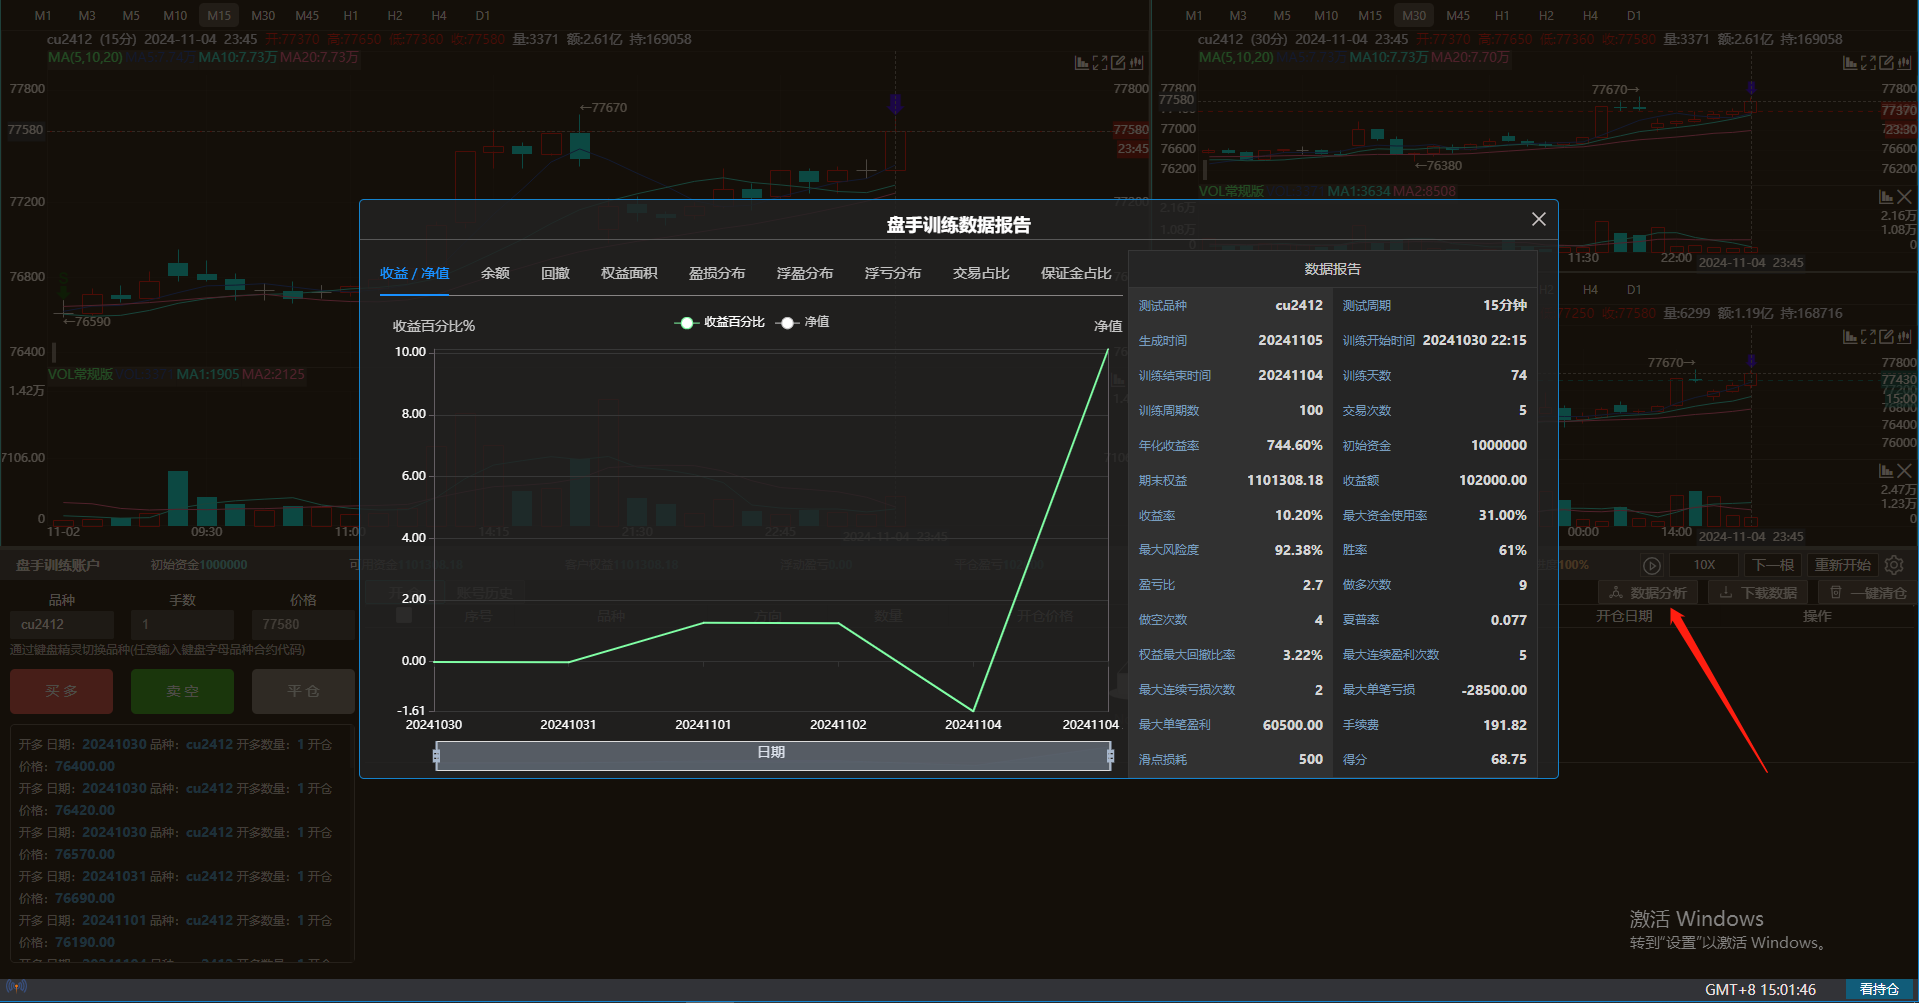The height and width of the screenshot is (1003, 1919).
Task: Click the 年化收益率 value 744.60%
Action: 1294,445
